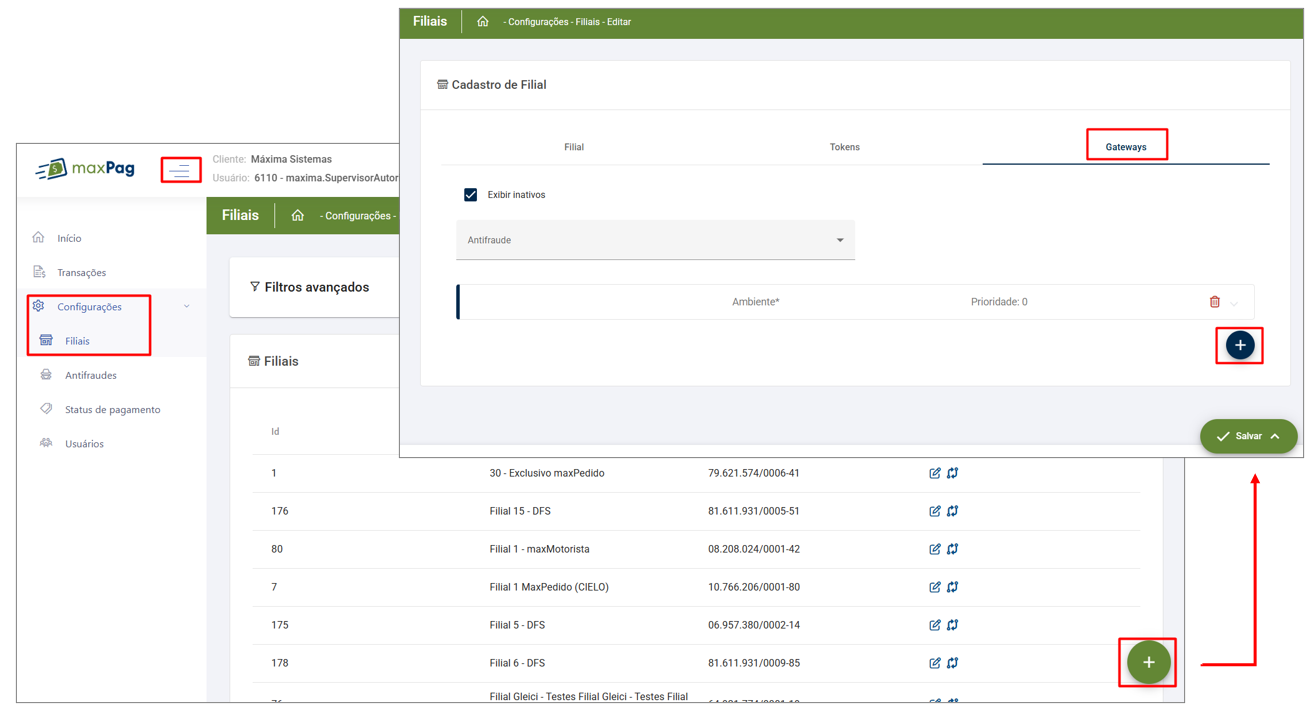Open Filtros avançados panel
Image resolution: width=1316 pixels, height=714 pixels.
[316, 288]
